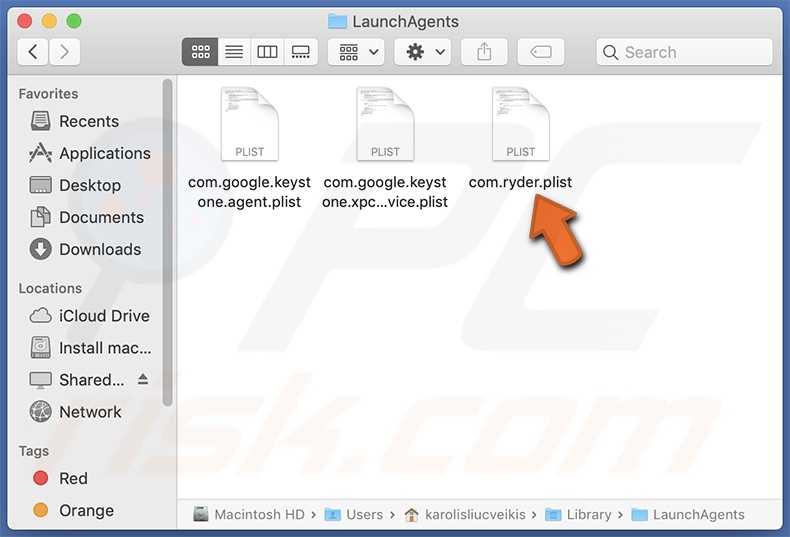Click into the Search field
The width and height of the screenshot is (790, 537).
click(684, 52)
